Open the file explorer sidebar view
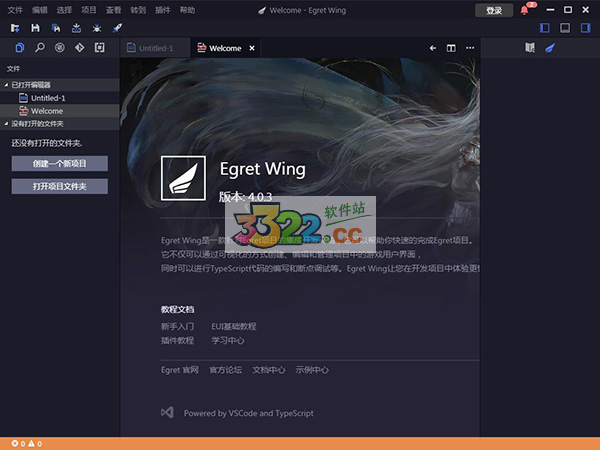Image resolution: width=600 pixels, height=450 pixels. click(20, 48)
